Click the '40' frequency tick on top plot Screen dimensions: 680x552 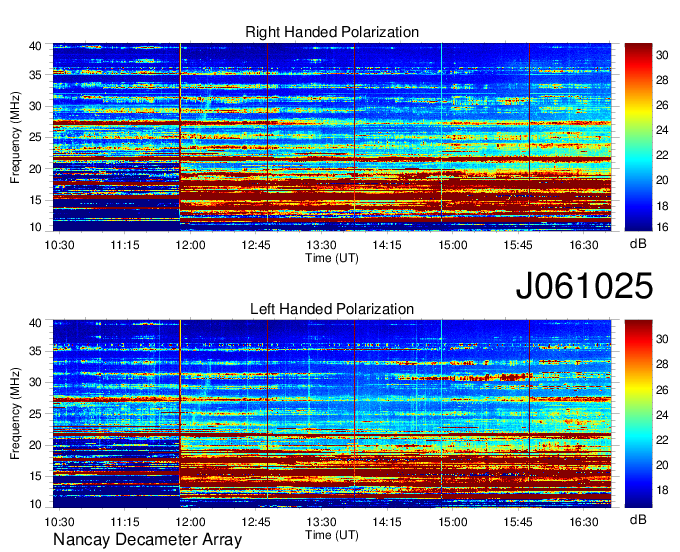35,46
